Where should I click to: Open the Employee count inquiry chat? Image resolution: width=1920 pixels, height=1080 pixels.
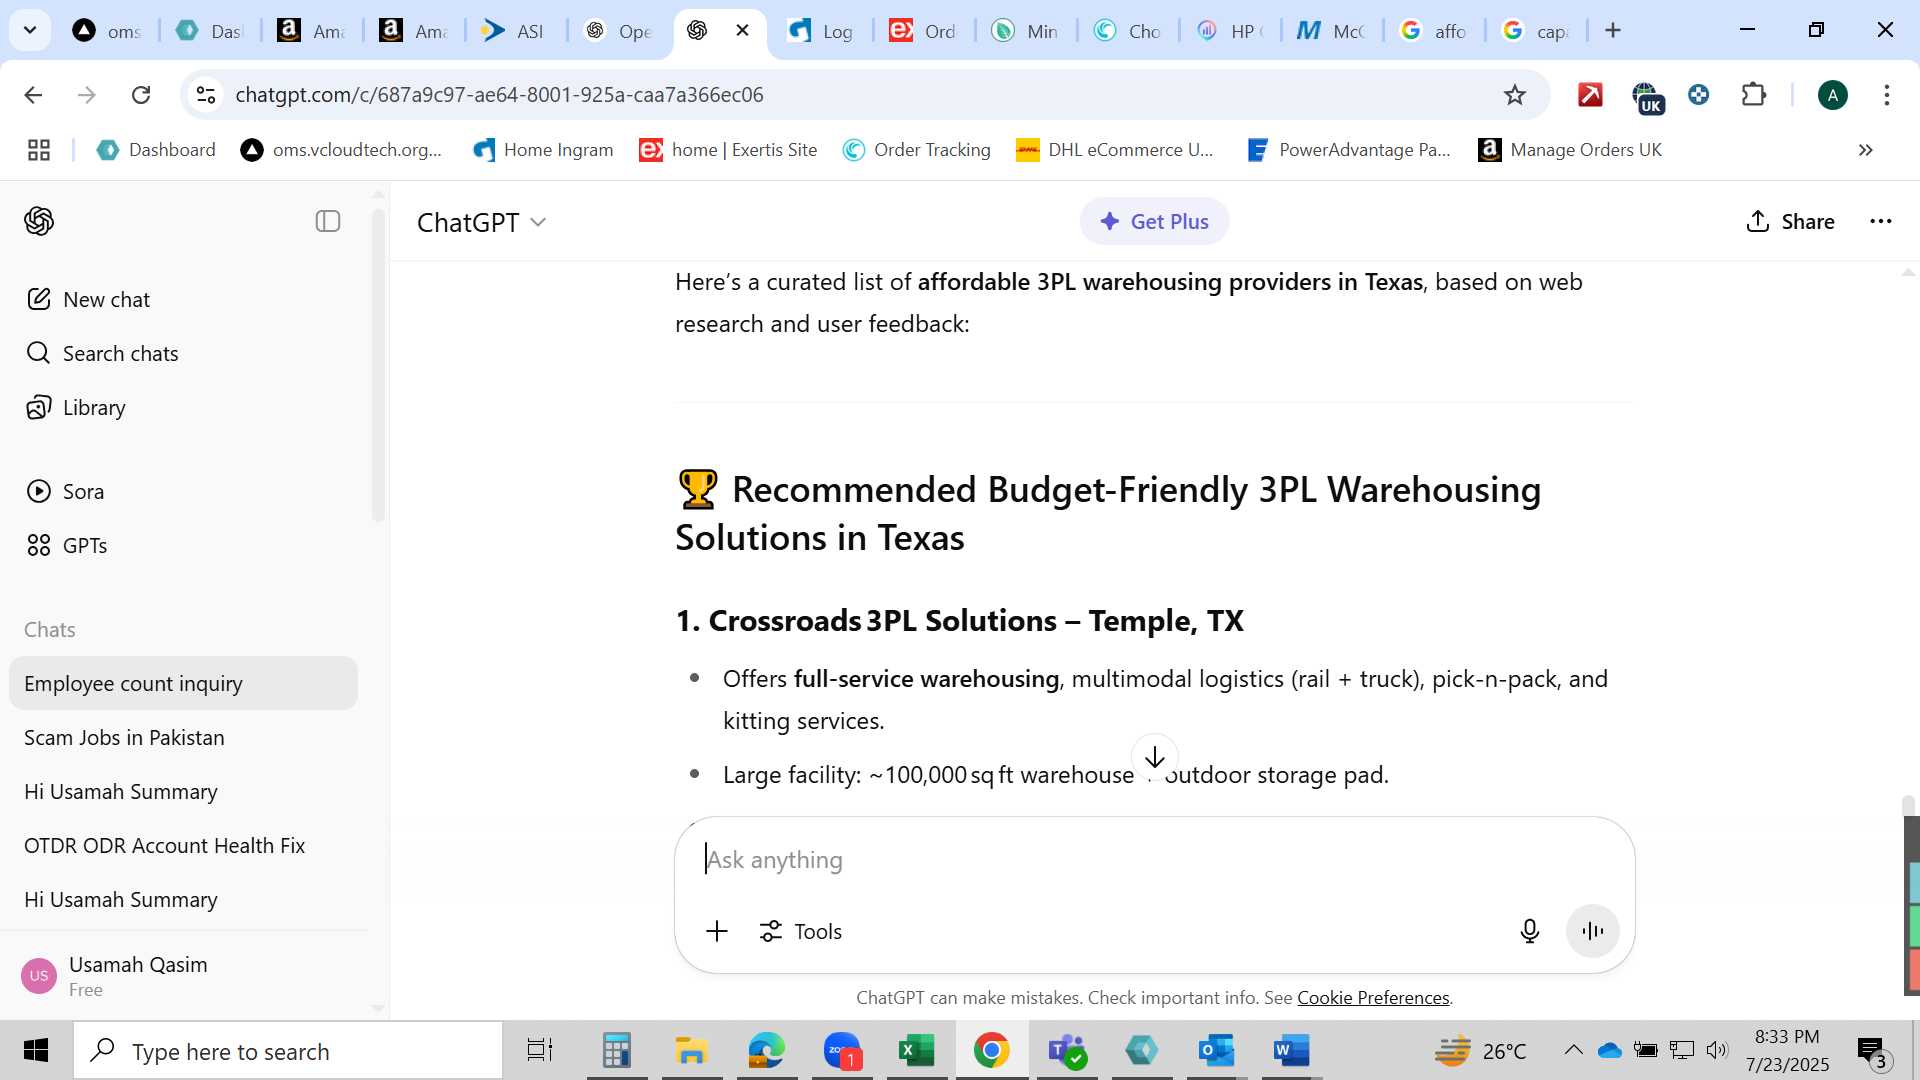tap(183, 684)
